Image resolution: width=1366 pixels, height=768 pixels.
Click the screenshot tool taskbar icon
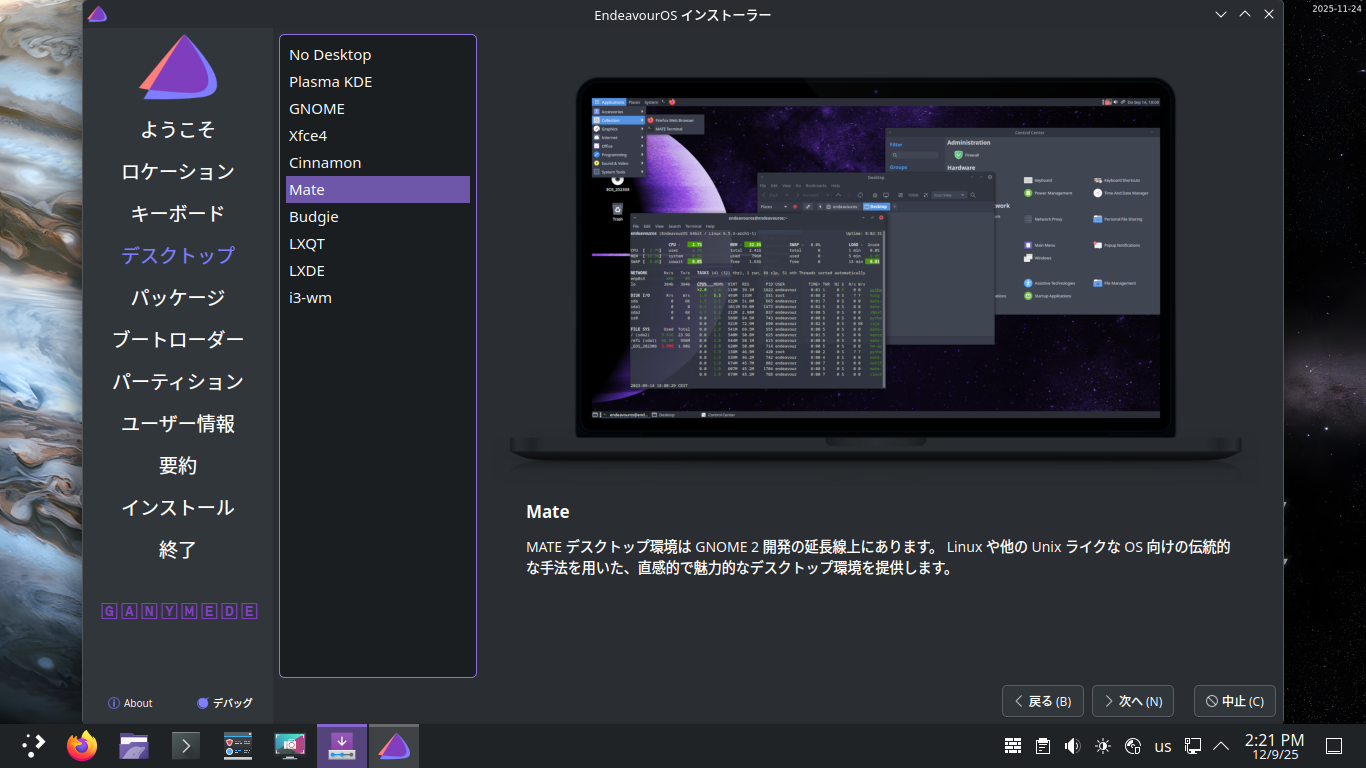click(290, 746)
